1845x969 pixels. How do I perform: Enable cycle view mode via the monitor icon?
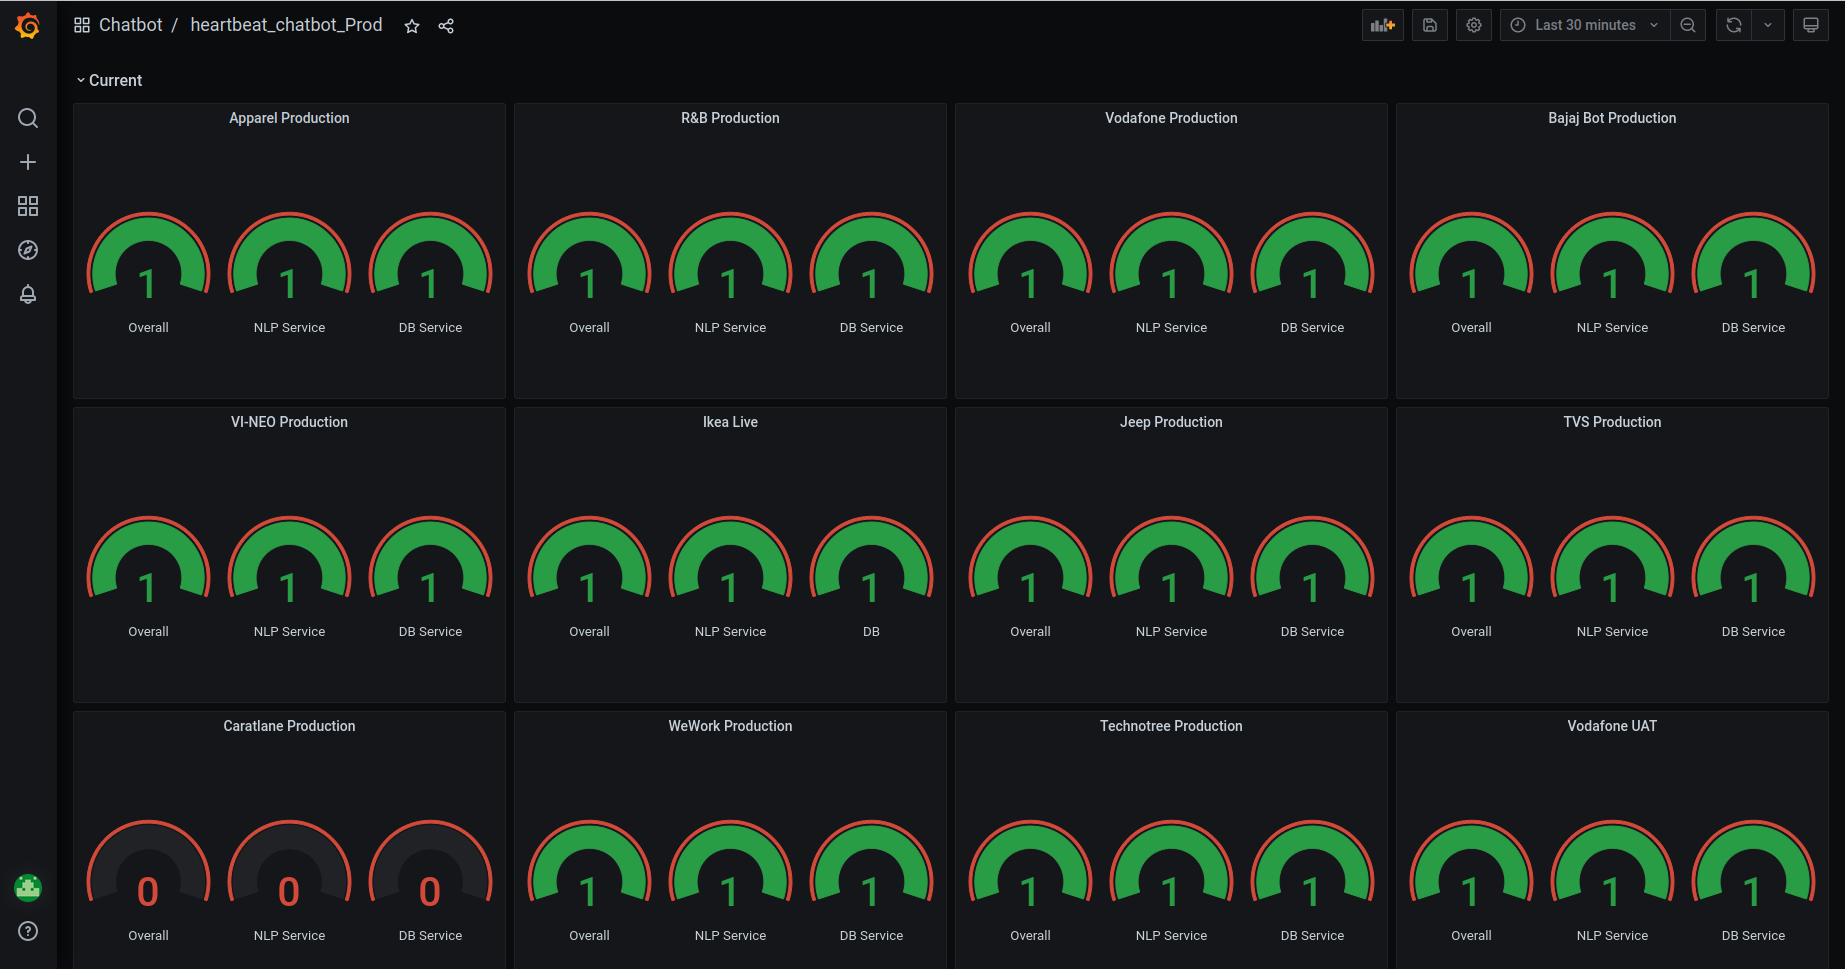(1810, 25)
